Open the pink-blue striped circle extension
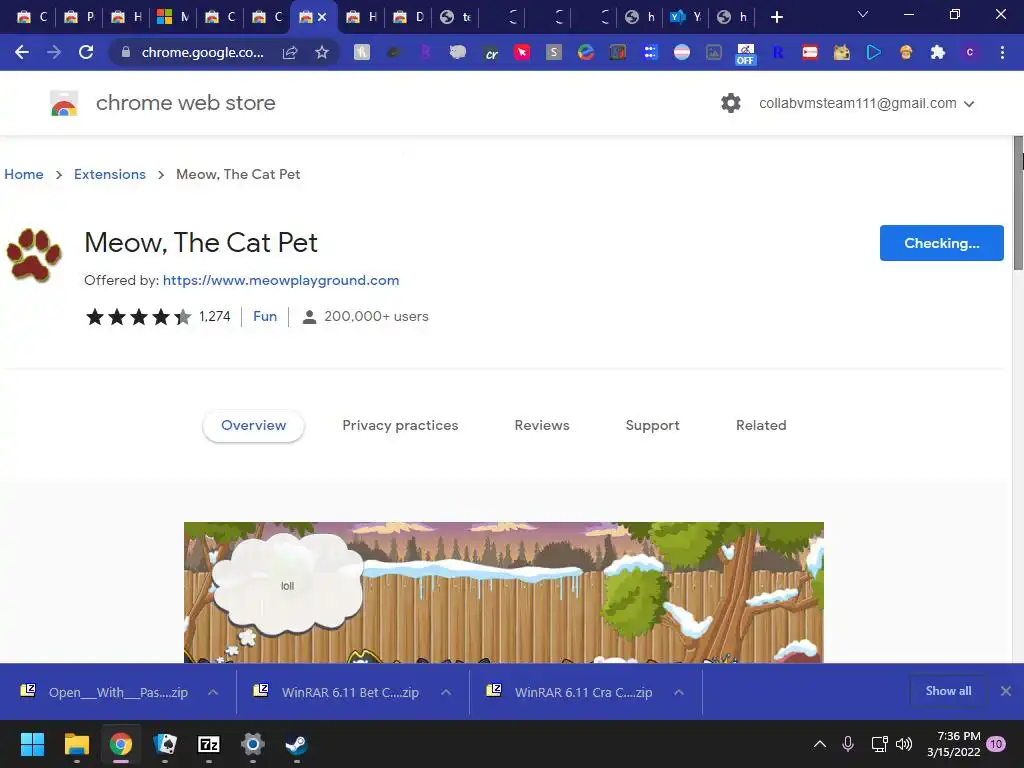This screenshot has height=768, width=1024. pyautogui.click(x=682, y=52)
